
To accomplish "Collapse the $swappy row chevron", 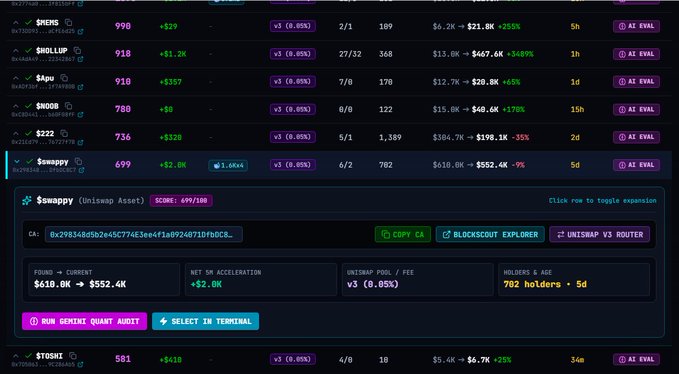I will (17, 161).
